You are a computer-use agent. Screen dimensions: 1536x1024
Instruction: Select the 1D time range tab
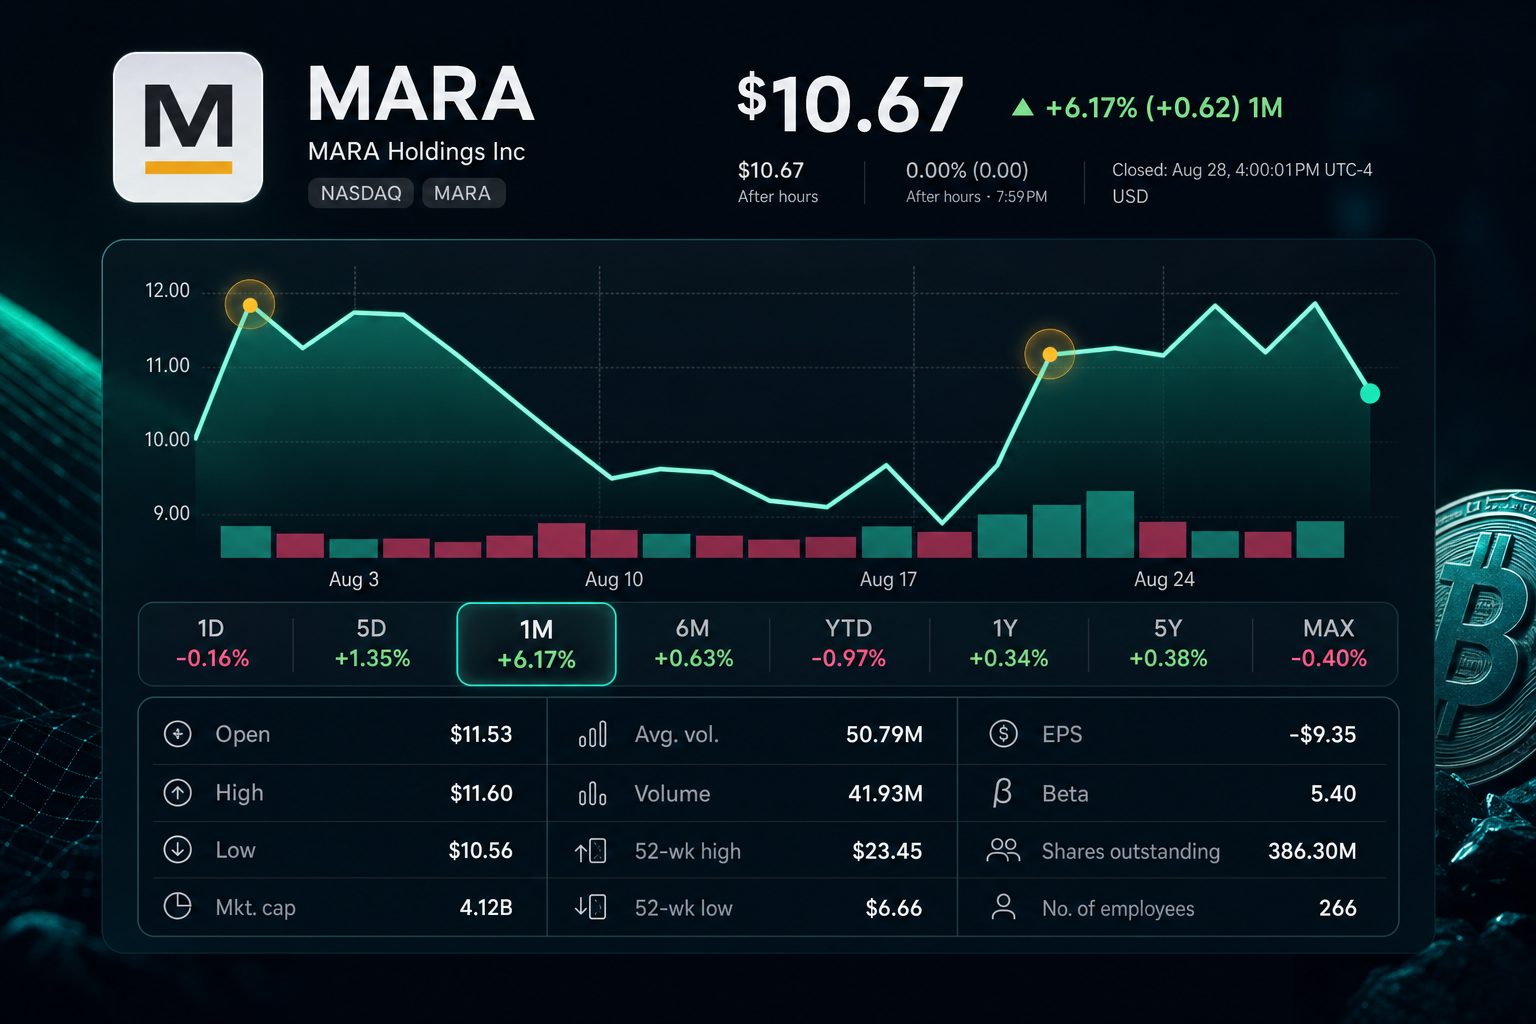click(212, 643)
